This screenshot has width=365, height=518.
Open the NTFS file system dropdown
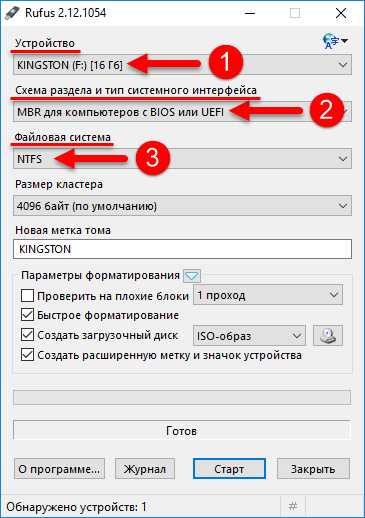click(182, 159)
